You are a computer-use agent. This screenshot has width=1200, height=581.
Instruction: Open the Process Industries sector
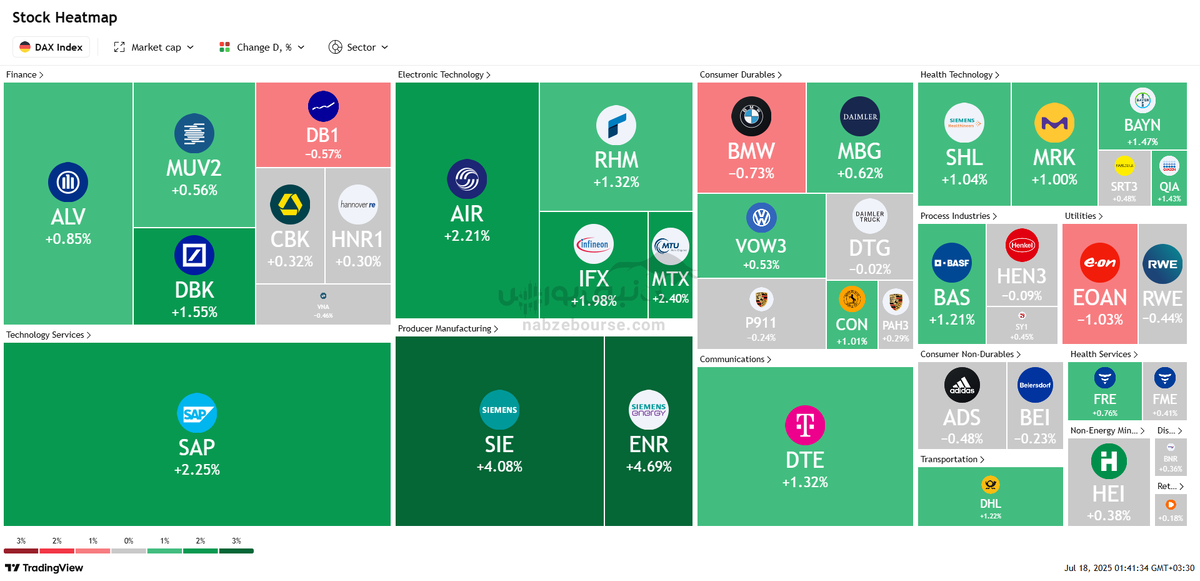pos(958,216)
